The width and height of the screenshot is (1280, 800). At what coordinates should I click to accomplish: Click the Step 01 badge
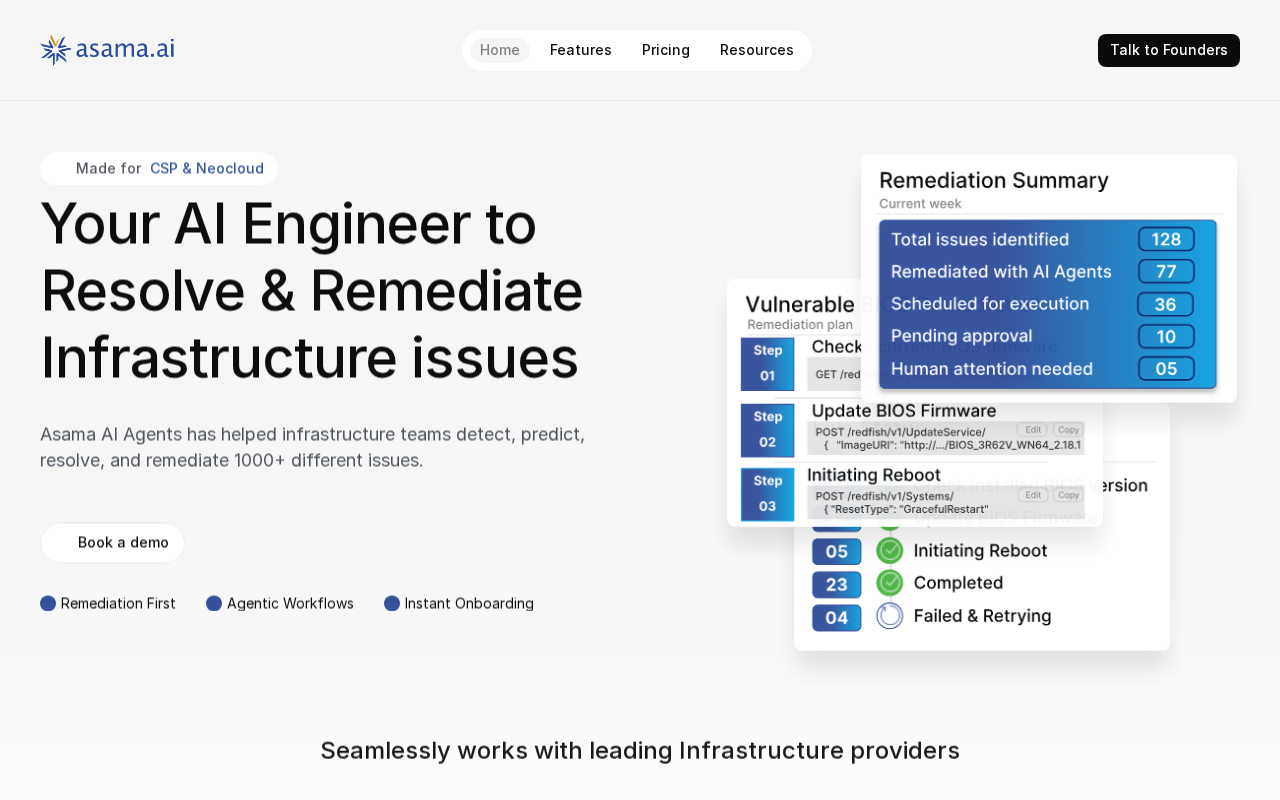(x=768, y=364)
